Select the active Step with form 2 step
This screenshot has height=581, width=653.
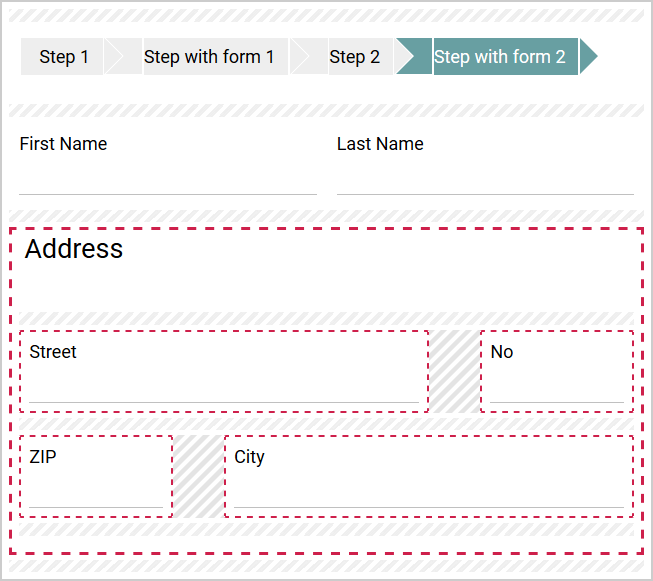coord(499,57)
